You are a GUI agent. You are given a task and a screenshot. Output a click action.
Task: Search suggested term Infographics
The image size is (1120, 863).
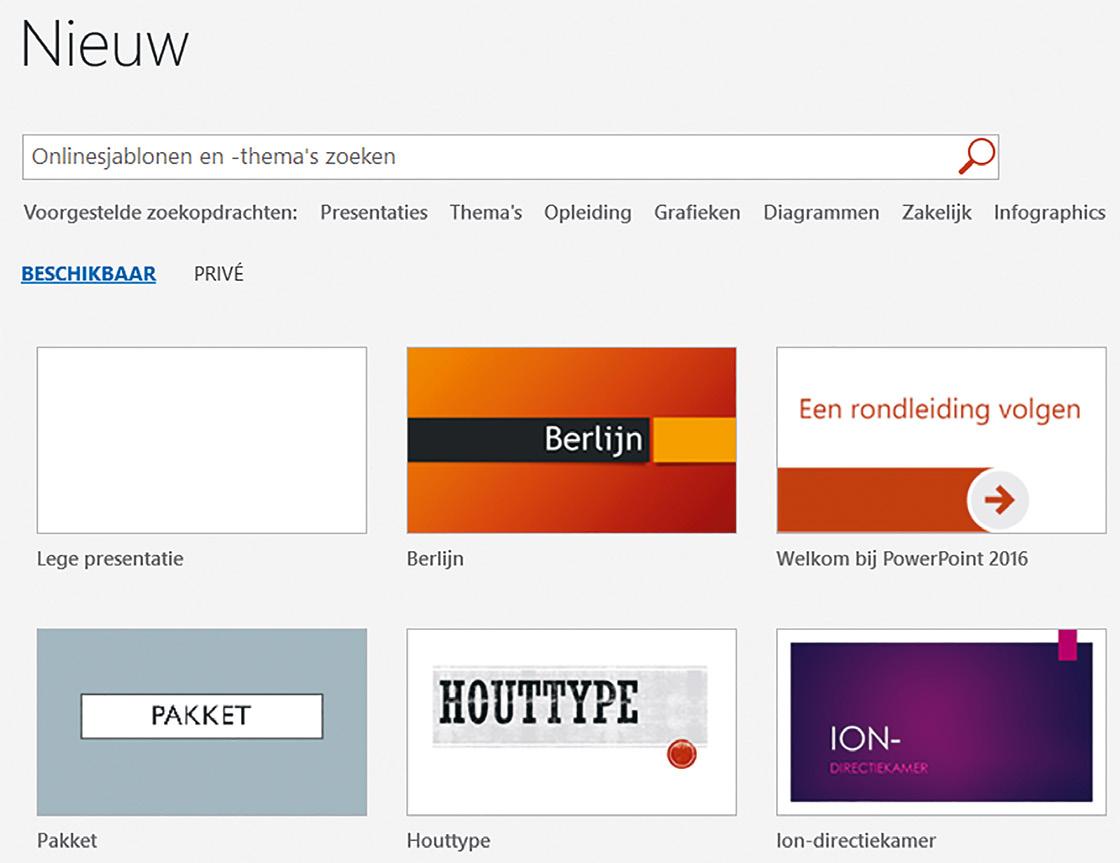(1049, 213)
